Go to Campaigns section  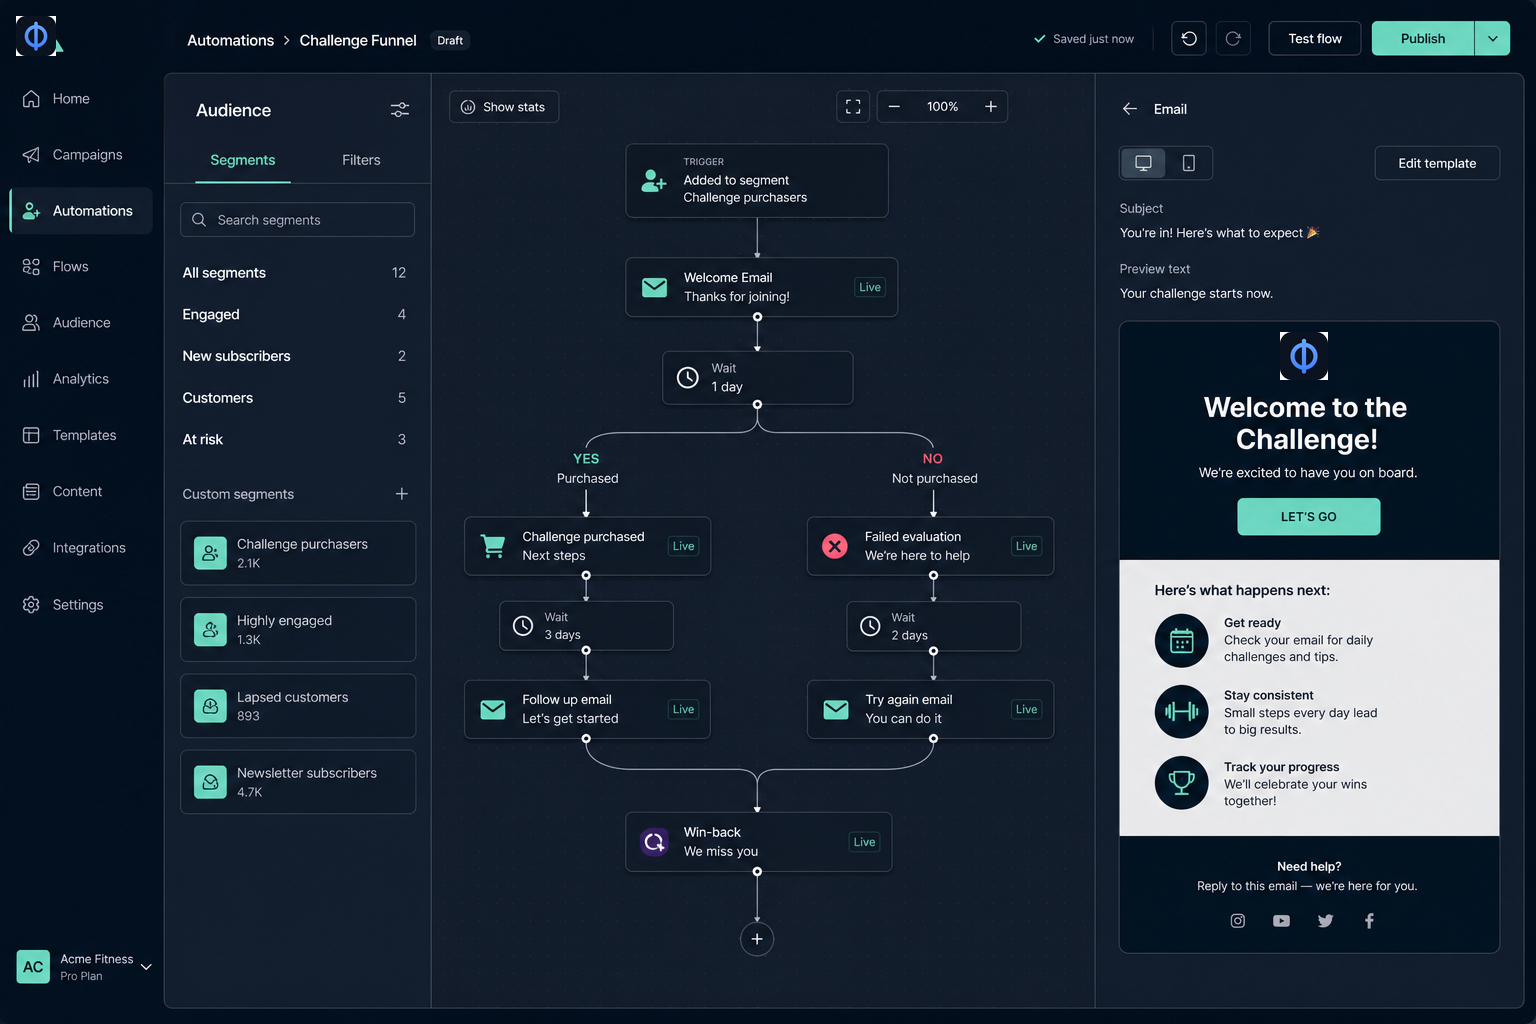81,155
